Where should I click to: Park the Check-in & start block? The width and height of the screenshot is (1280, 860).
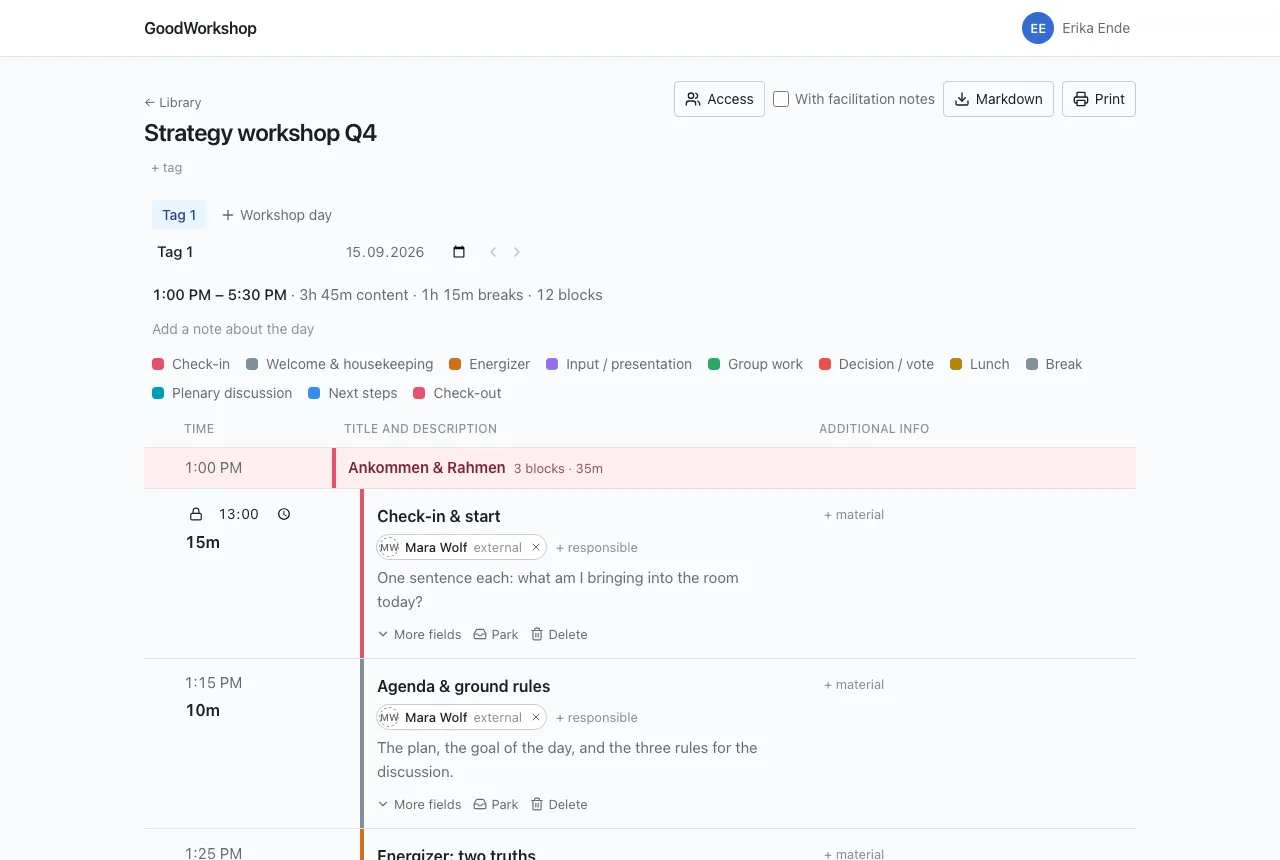pos(496,634)
